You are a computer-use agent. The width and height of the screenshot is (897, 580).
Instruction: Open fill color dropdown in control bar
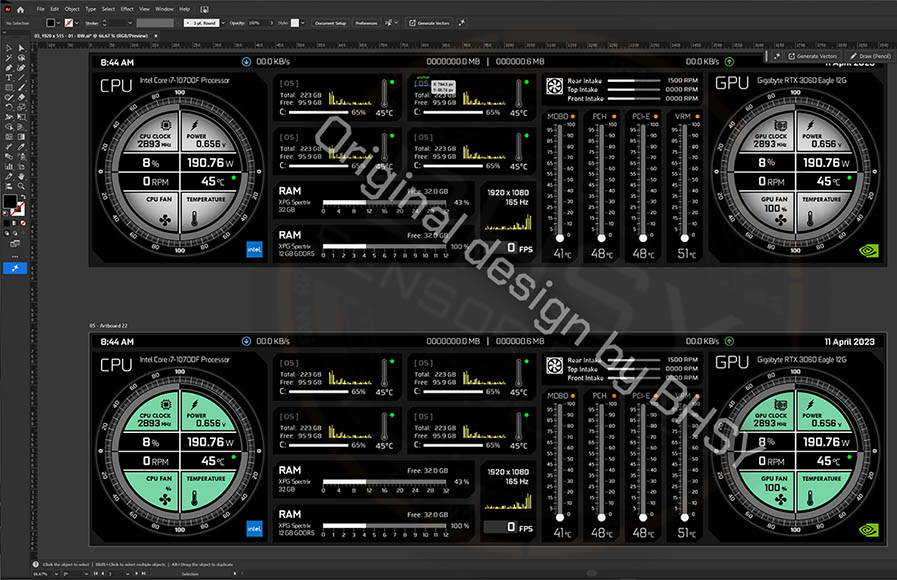coord(58,23)
